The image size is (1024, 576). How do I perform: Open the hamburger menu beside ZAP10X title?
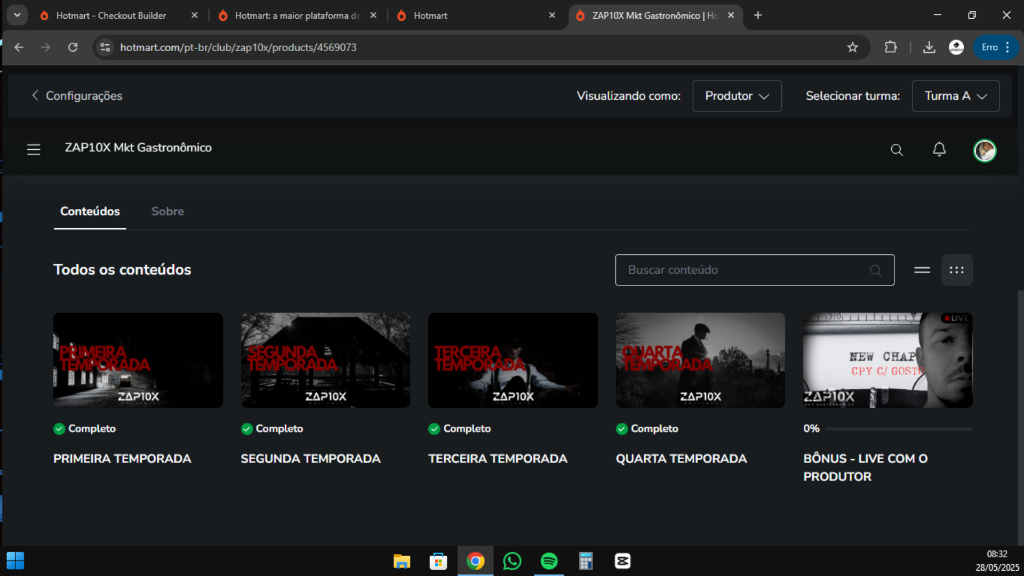[33, 150]
